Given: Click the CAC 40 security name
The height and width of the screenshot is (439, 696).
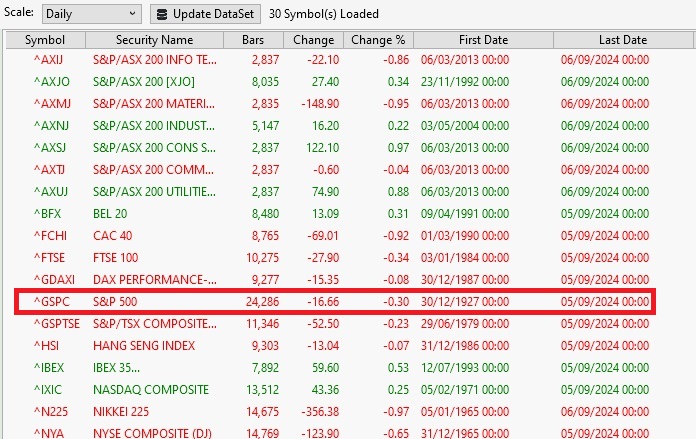Looking at the screenshot, I should tap(112, 236).
